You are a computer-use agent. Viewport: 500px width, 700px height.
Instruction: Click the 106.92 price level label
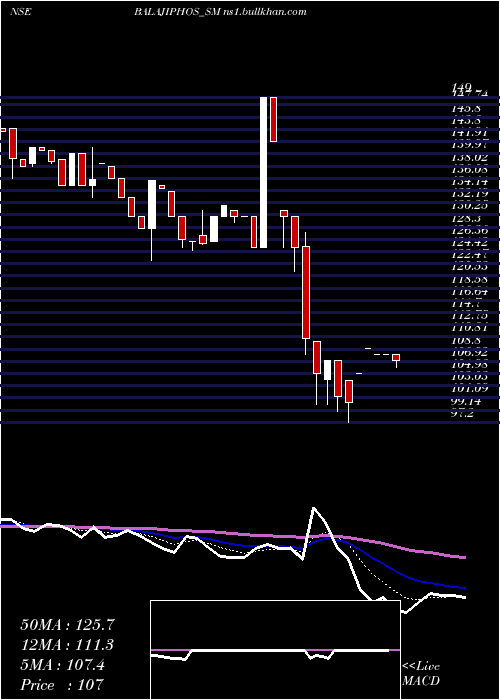click(x=470, y=354)
